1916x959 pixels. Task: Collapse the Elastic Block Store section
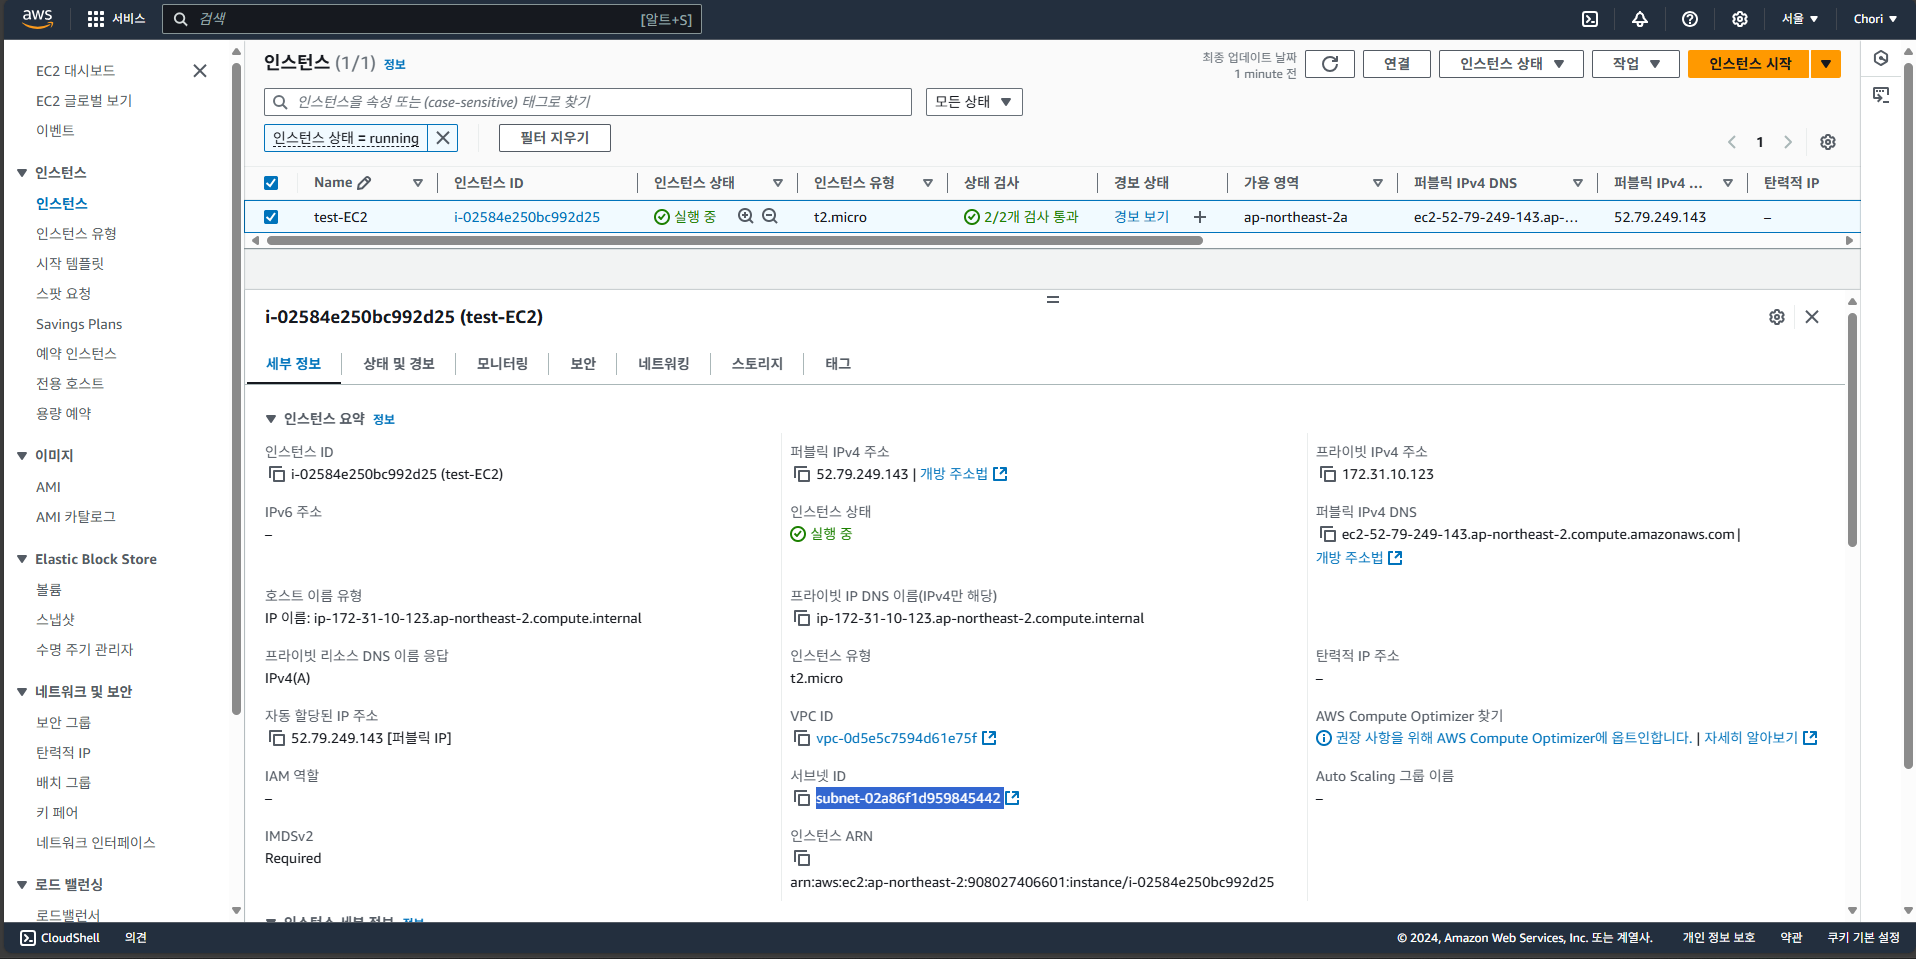coord(22,559)
